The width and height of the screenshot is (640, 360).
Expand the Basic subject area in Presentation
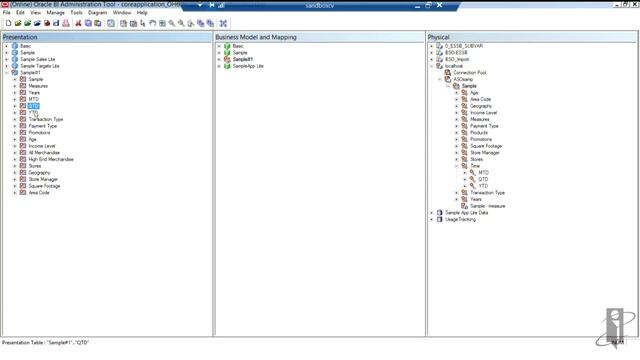pos(7,46)
